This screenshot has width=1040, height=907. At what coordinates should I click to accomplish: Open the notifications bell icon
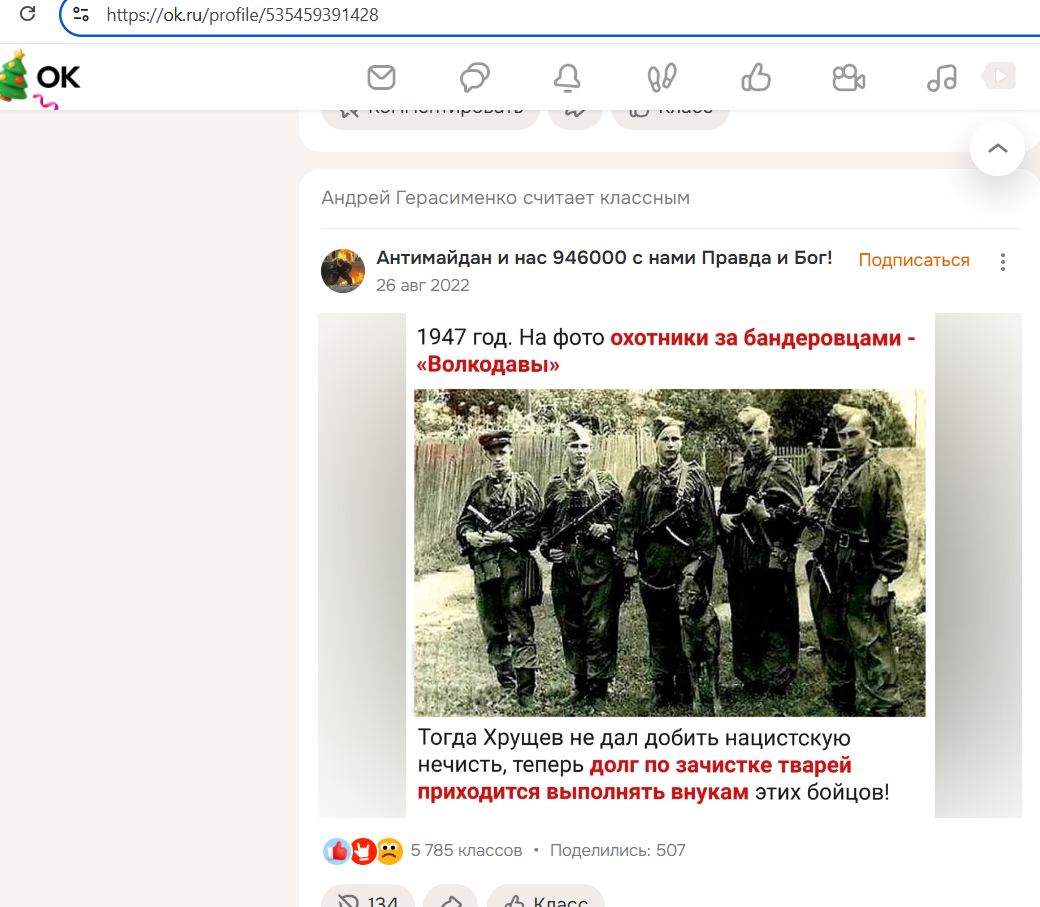pyautogui.click(x=568, y=78)
